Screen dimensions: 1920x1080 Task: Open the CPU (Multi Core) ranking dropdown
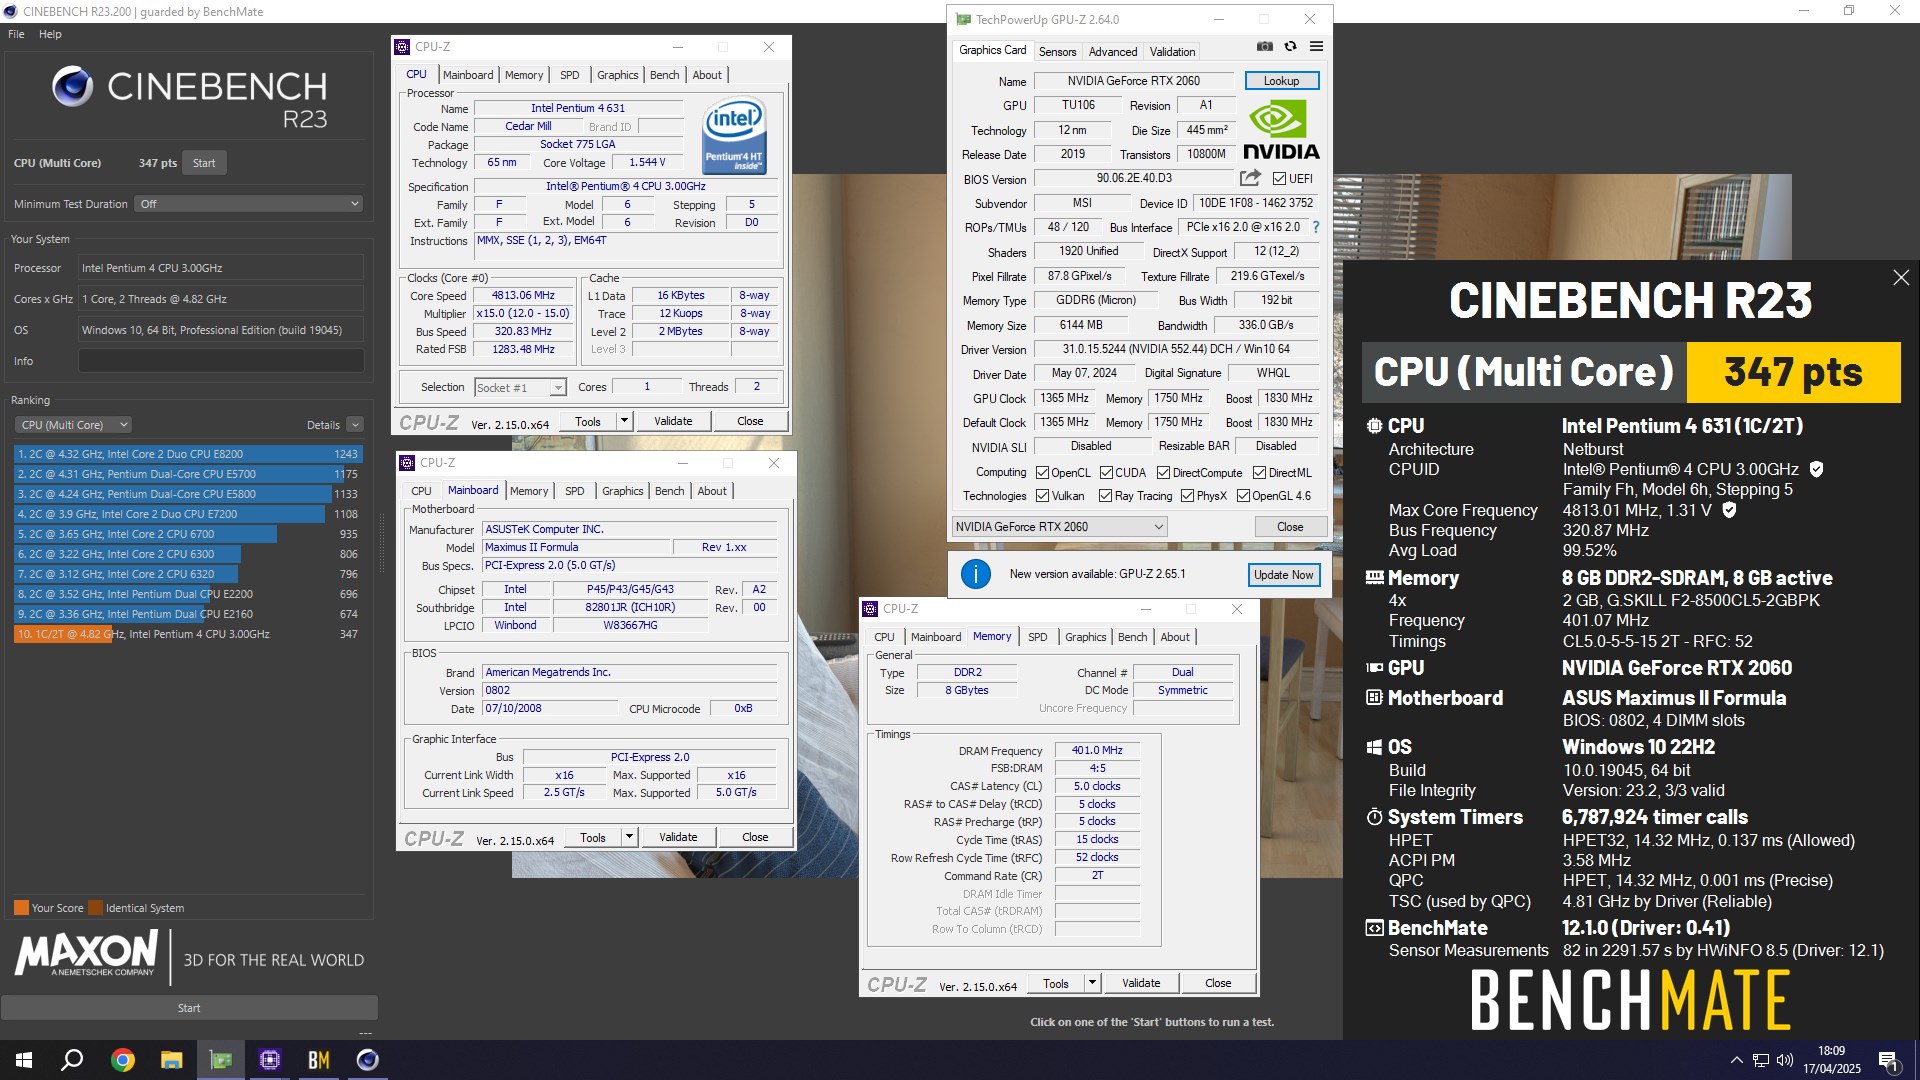point(74,425)
